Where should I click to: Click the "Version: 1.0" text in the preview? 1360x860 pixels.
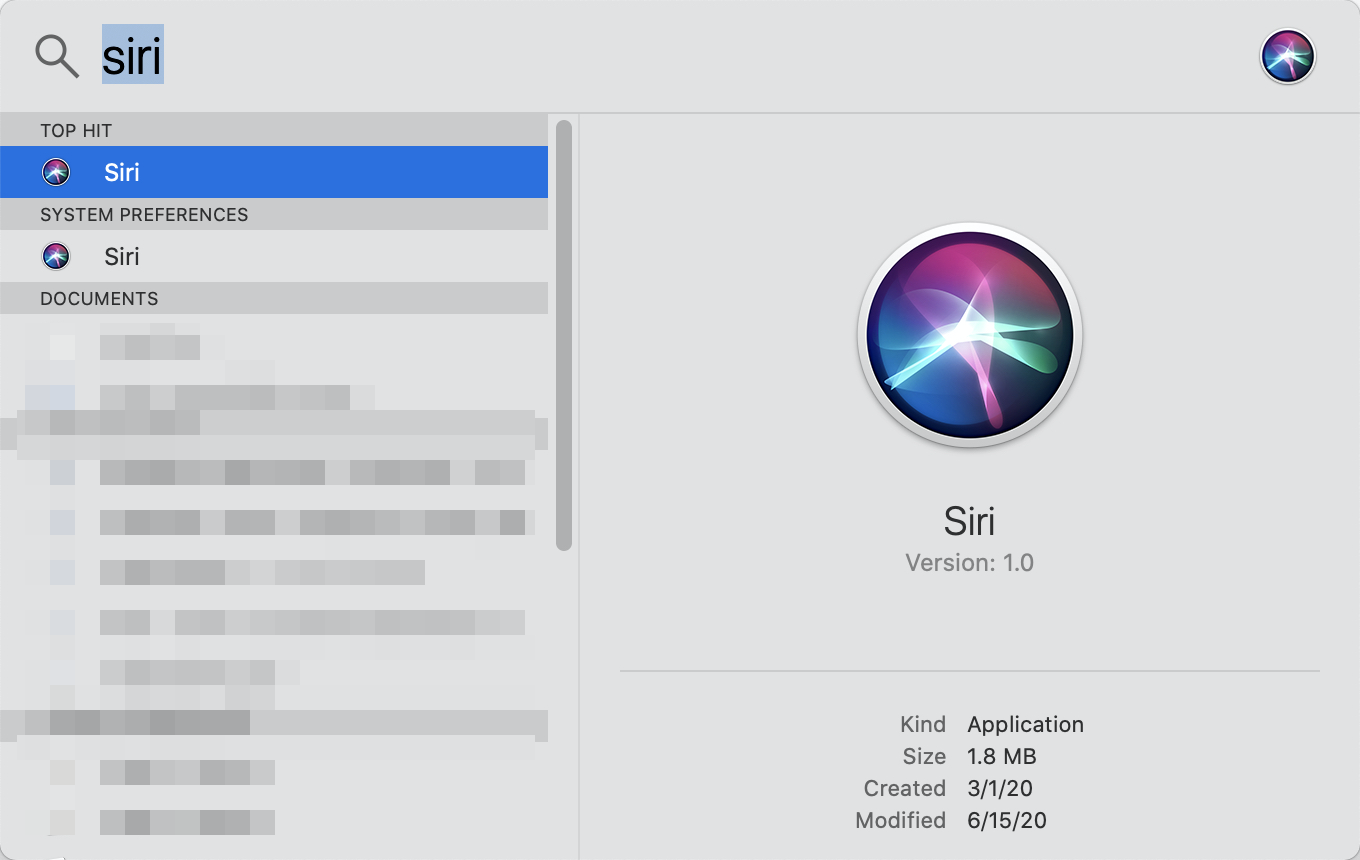click(970, 563)
